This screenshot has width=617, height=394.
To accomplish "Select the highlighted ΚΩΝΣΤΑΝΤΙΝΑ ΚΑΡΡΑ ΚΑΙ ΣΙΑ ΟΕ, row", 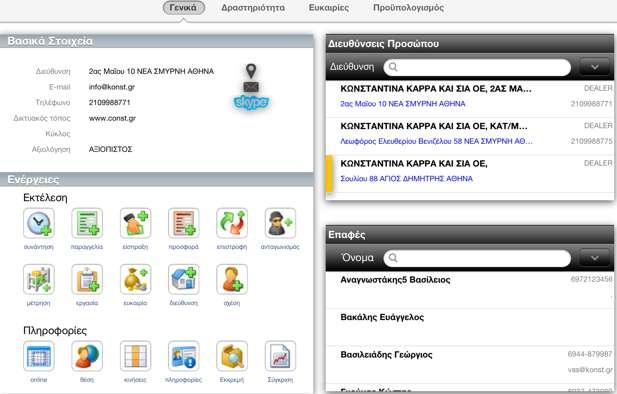I will click(x=470, y=174).
